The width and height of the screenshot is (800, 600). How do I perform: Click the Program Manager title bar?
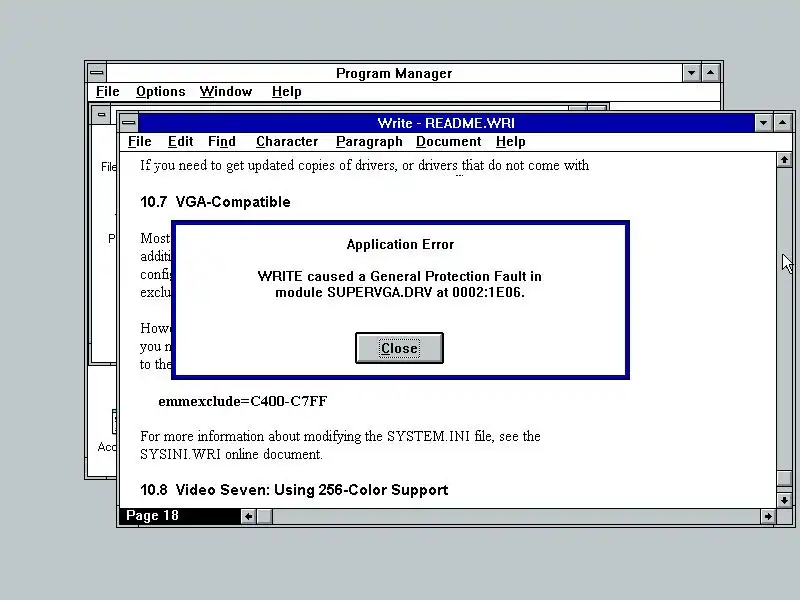[x=394, y=73]
